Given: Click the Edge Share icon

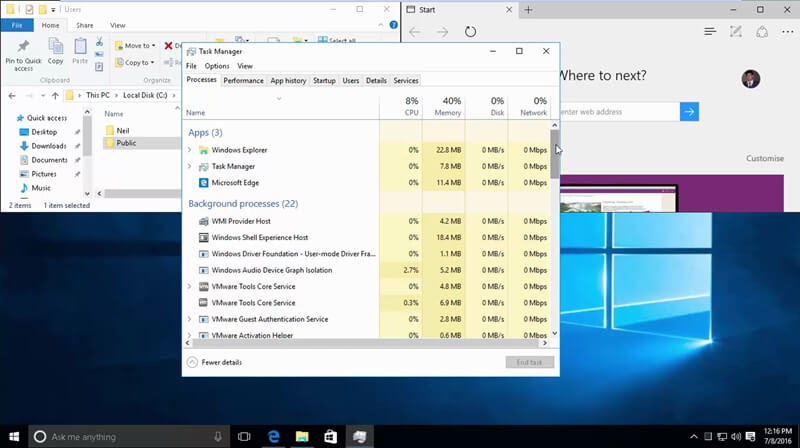Looking at the screenshot, I should coord(762,32).
